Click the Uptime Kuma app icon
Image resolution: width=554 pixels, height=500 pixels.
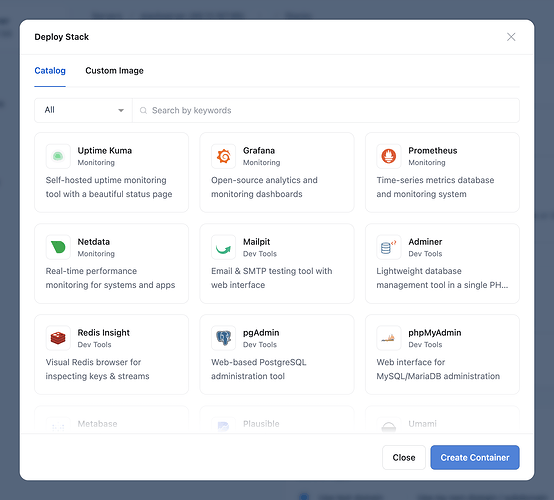[x=58, y=156]
